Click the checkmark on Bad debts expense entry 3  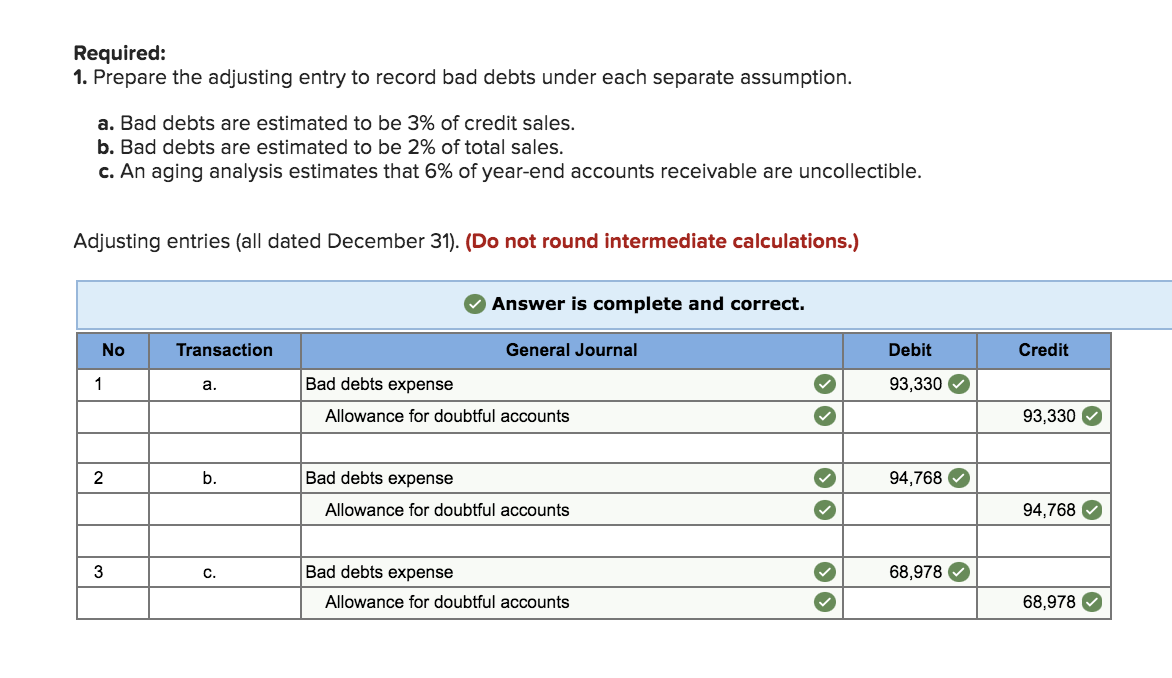pos(825,572)
